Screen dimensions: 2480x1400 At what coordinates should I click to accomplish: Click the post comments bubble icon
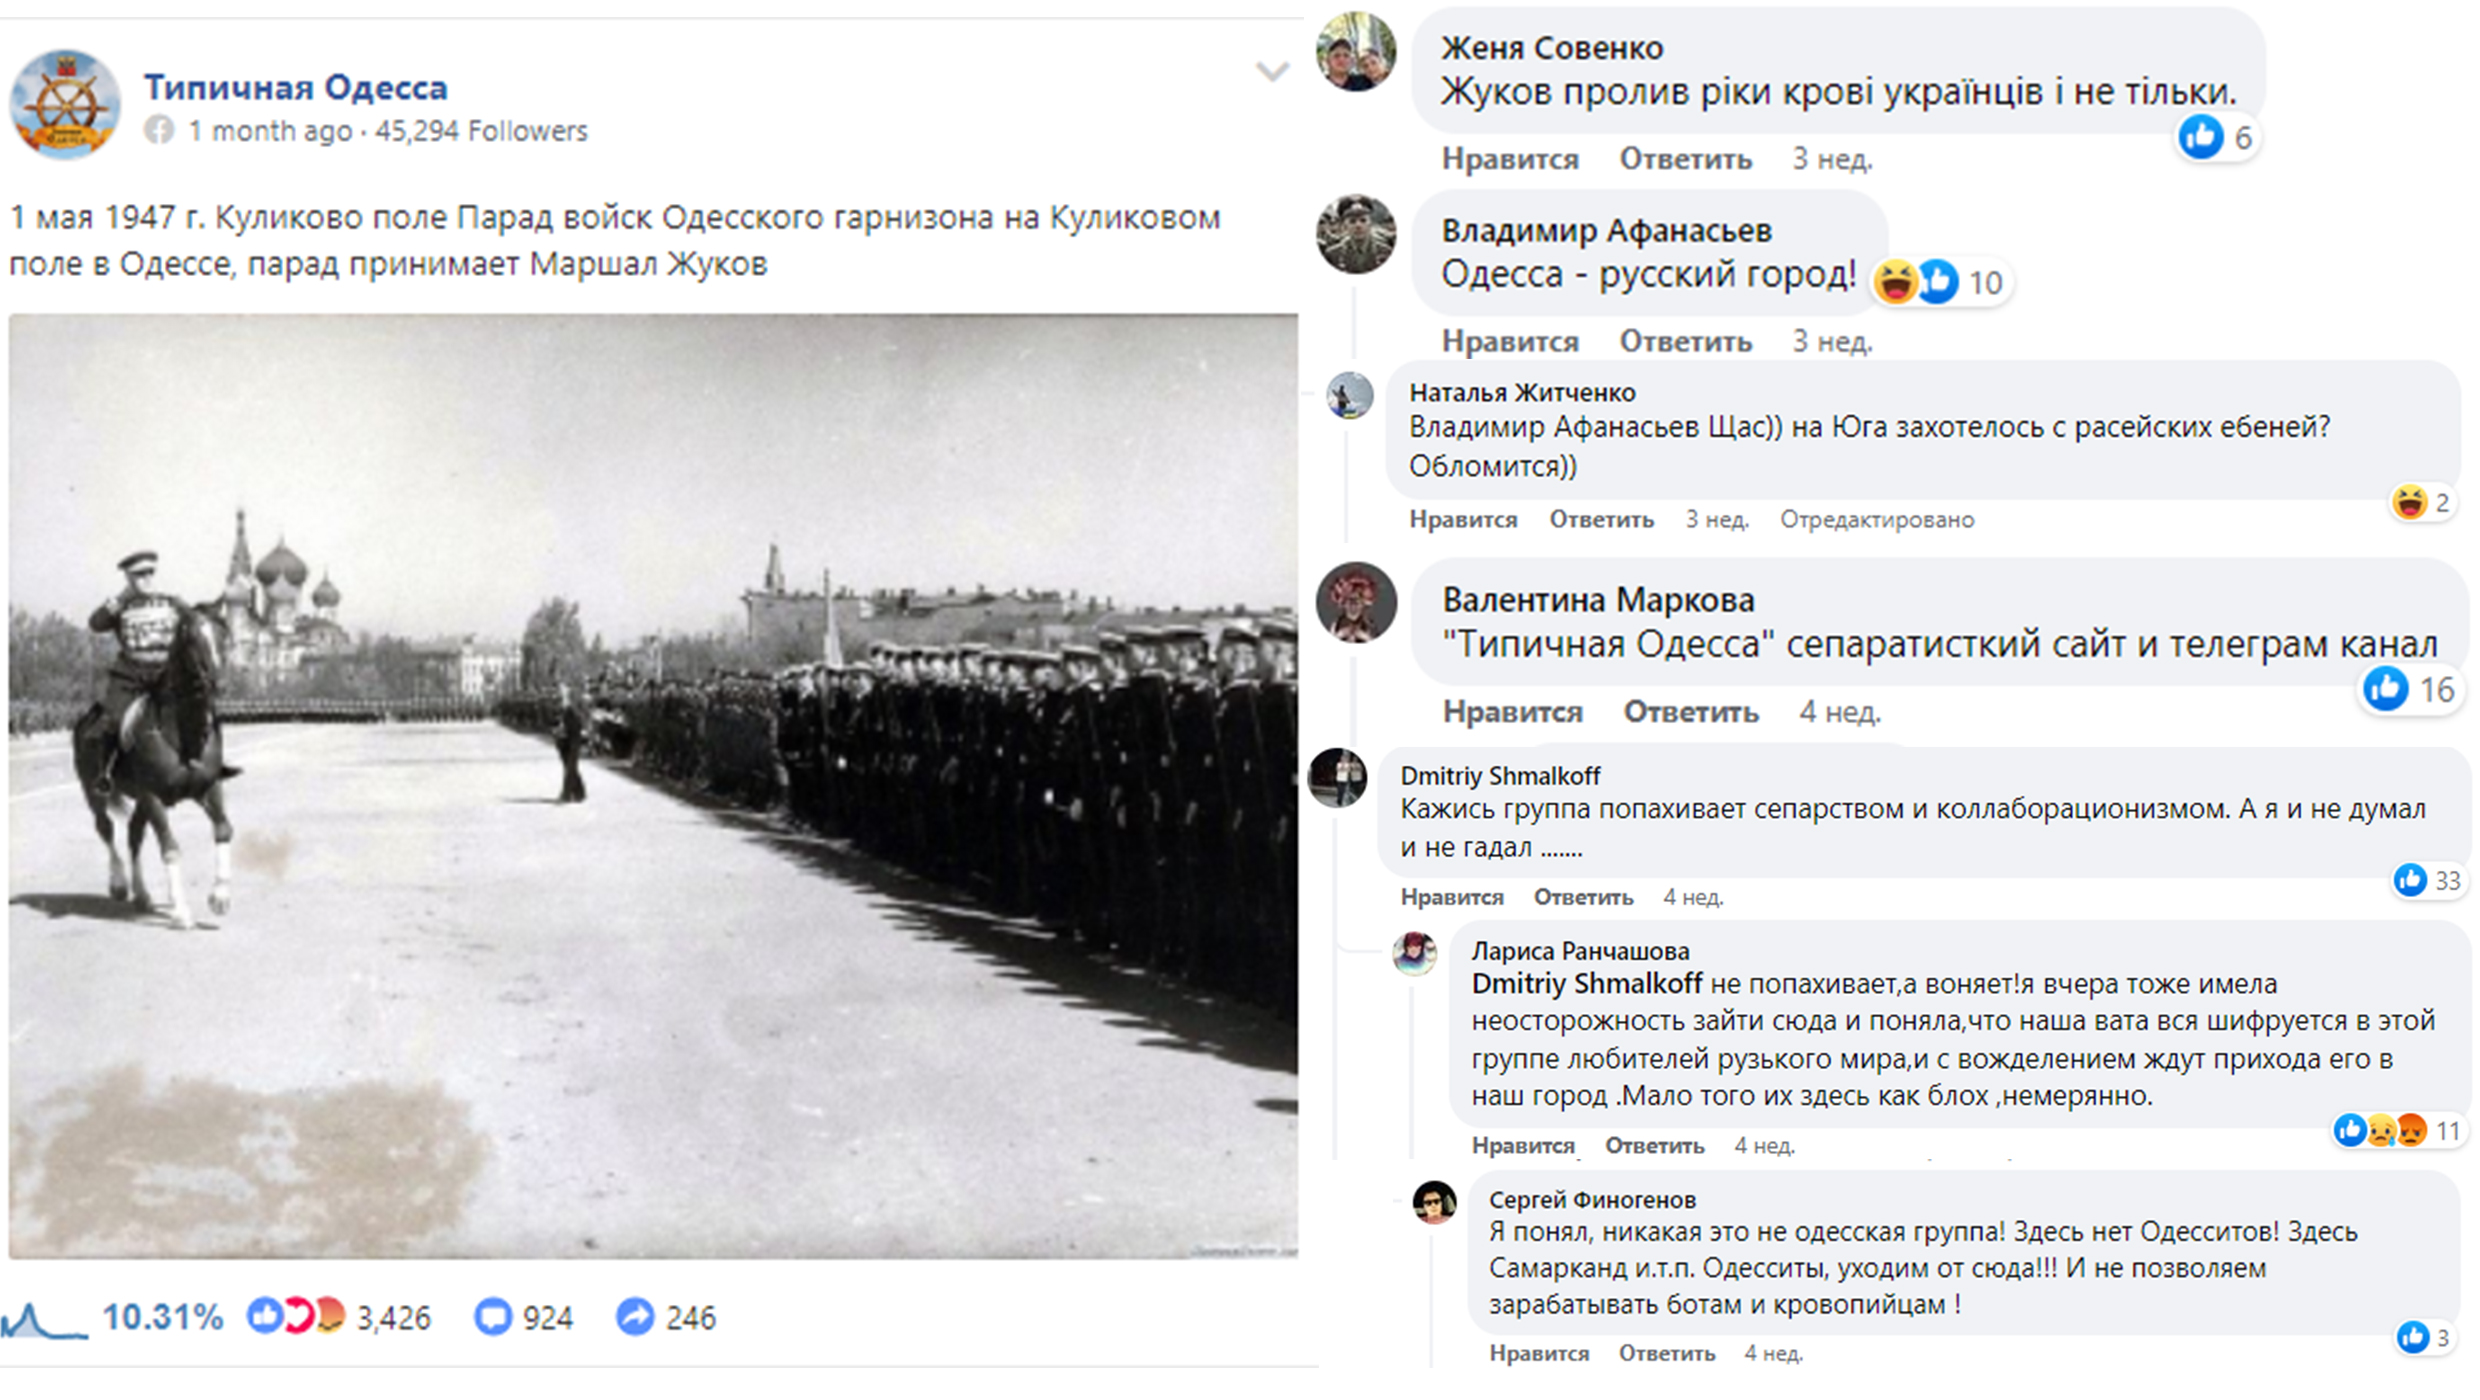[492, 1316]
